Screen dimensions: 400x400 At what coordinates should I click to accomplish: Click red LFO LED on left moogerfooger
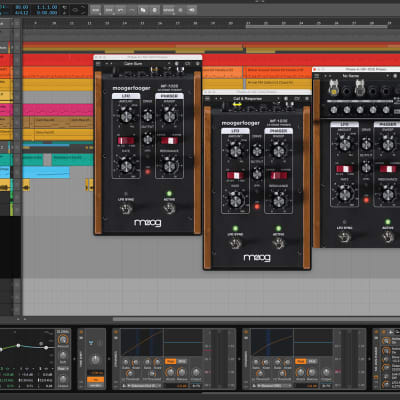pyautogui.click(x=147, y=172)
